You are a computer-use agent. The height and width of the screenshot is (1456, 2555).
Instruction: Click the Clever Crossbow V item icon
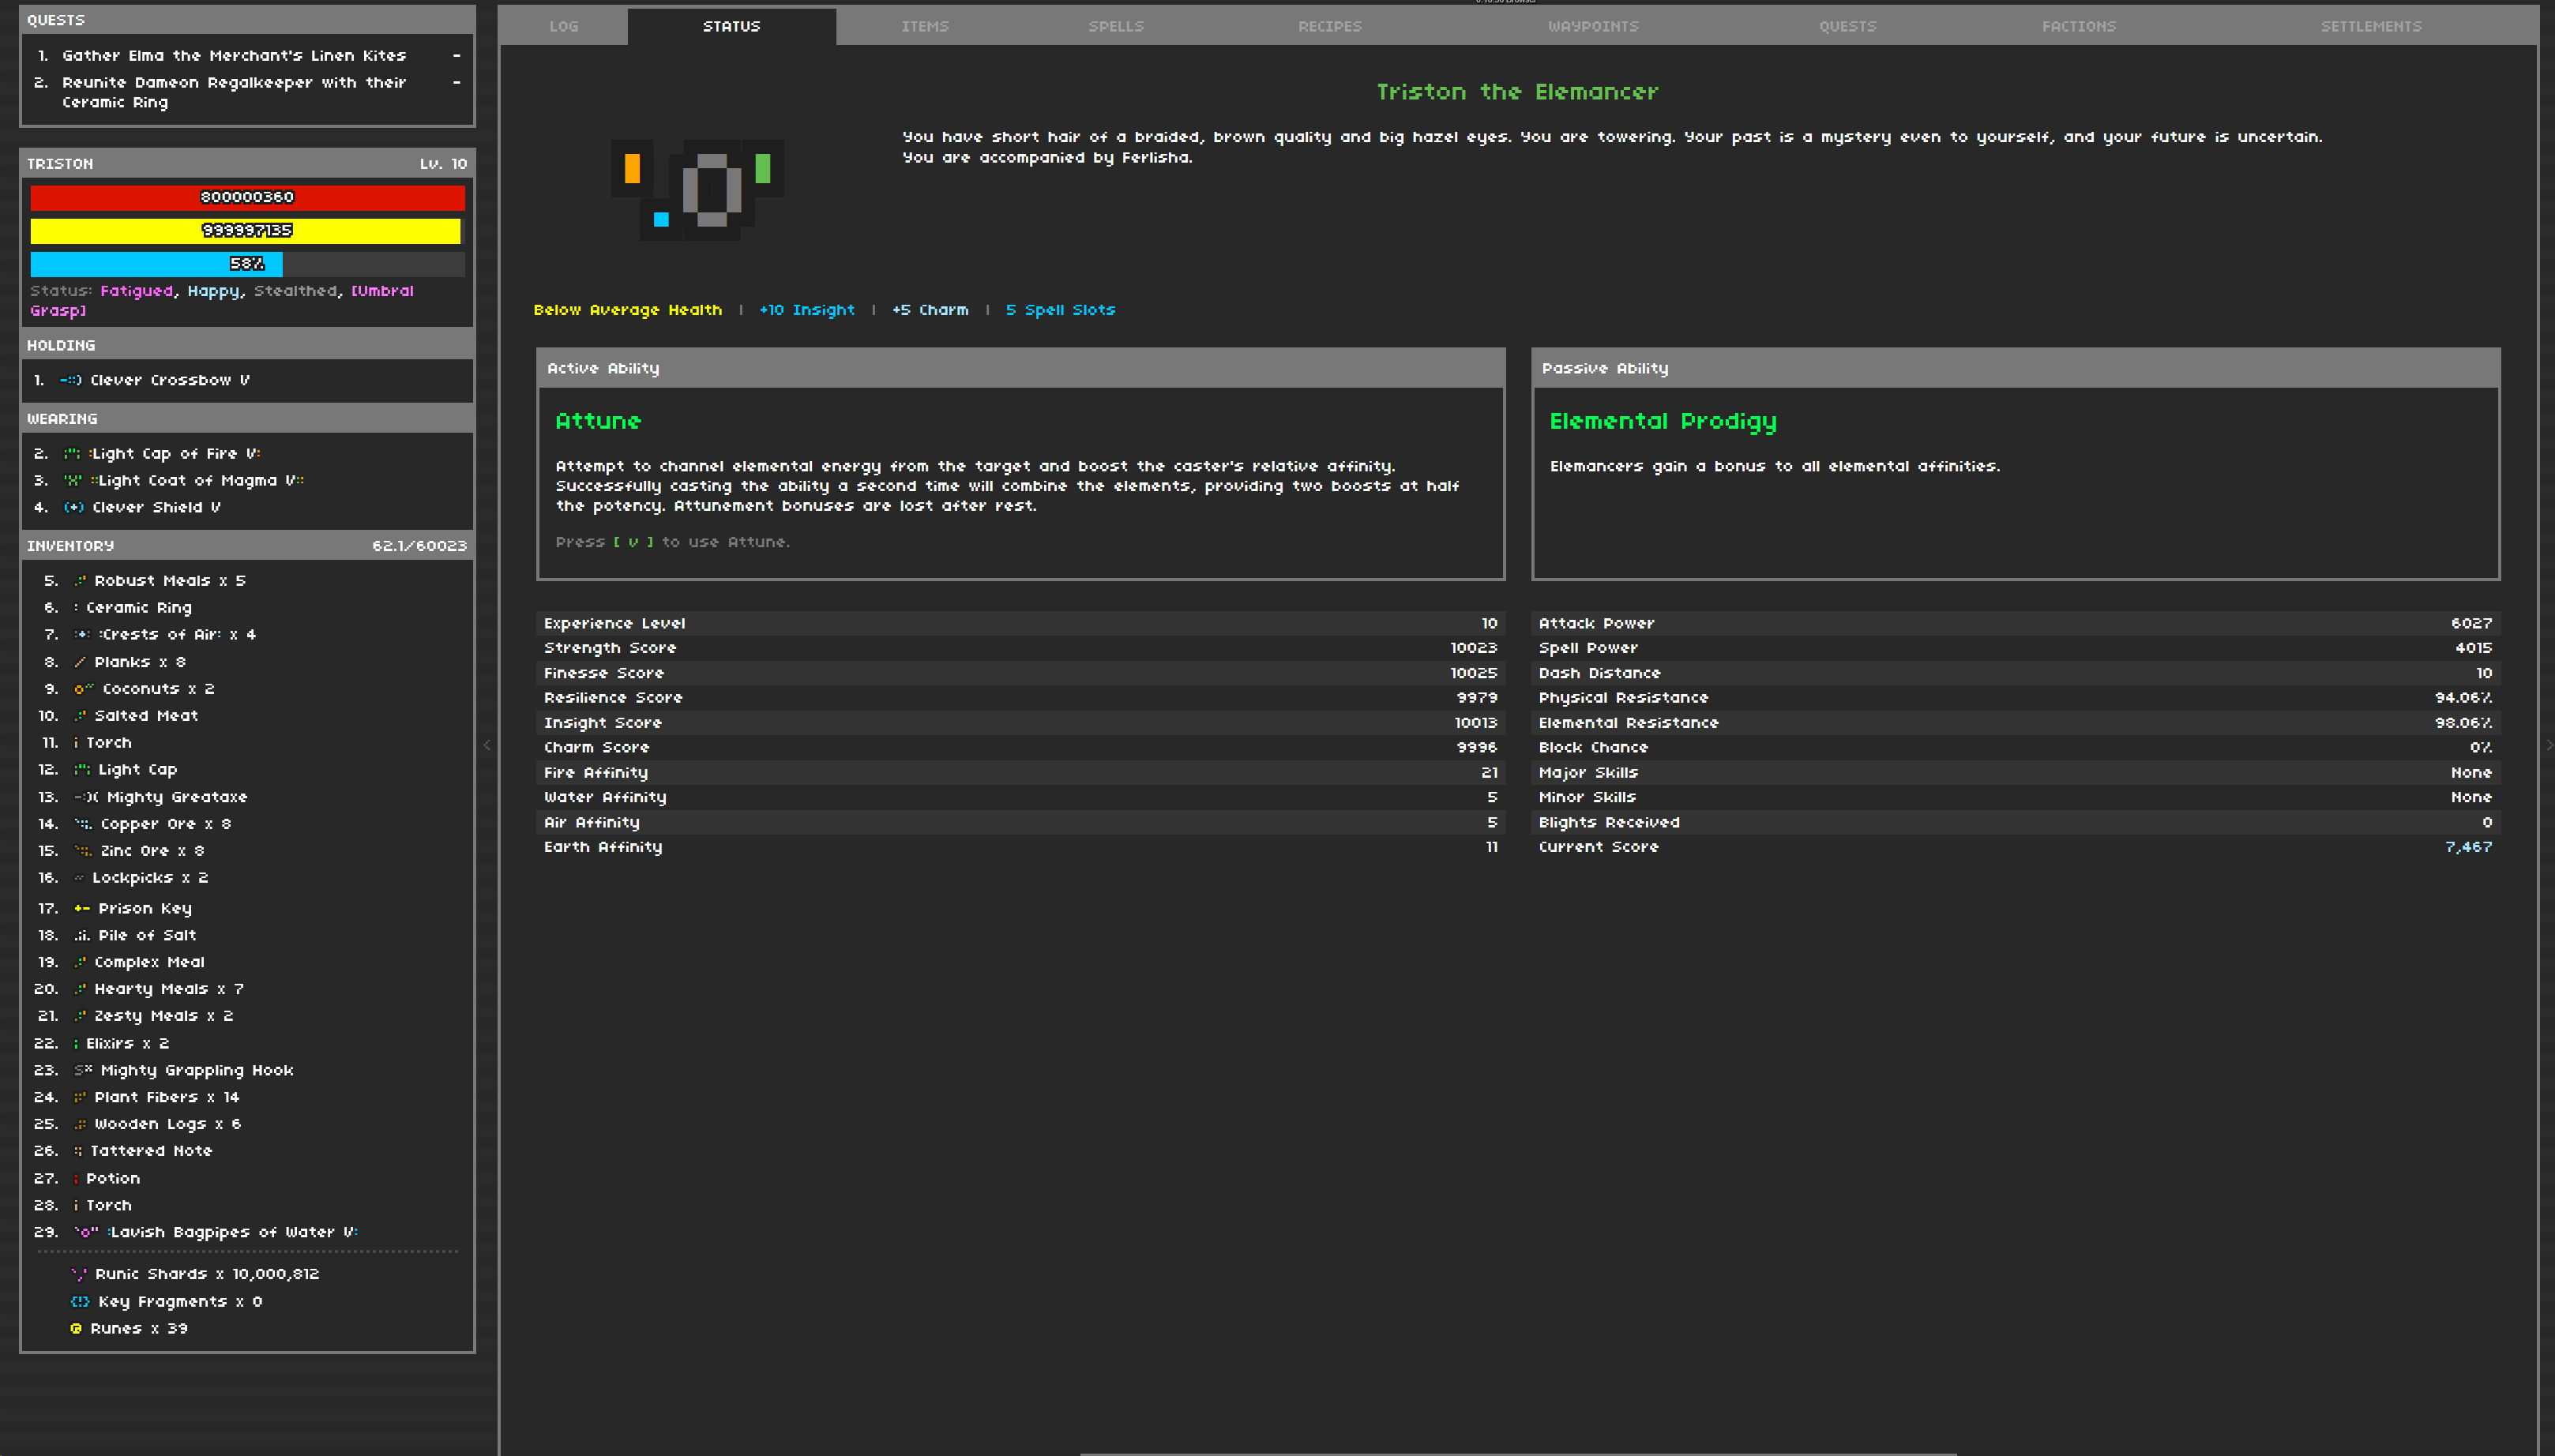tap(71, 380)
